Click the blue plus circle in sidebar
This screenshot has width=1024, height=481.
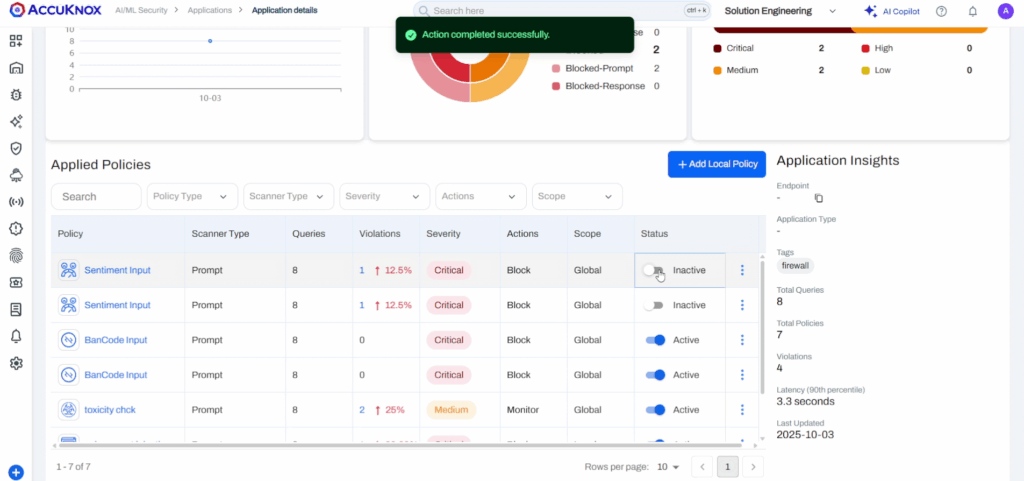coord(16,473)
